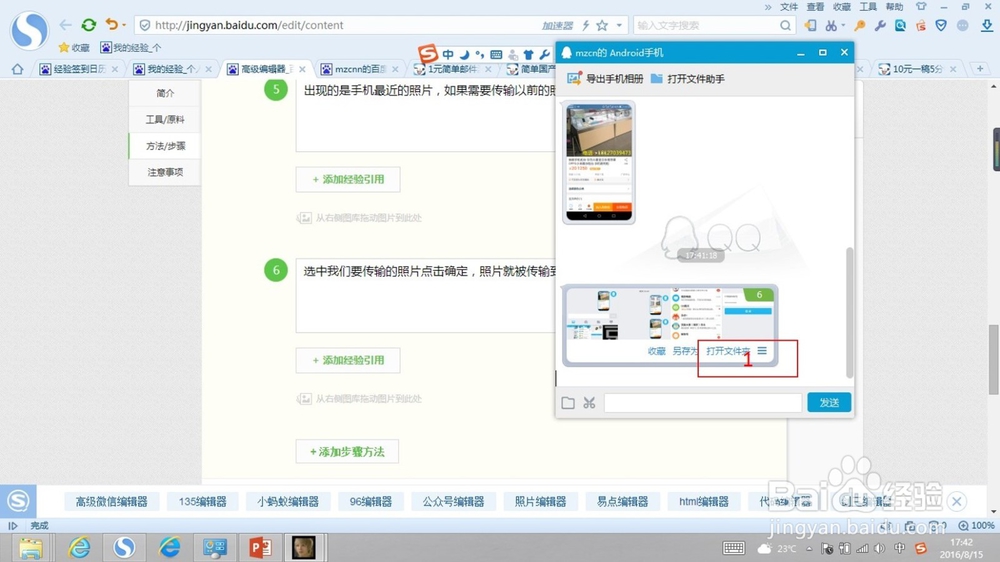The height and width of the screenshot is (562, 1000).
Task: Click the browser back arrow
Action: (65, 25)
